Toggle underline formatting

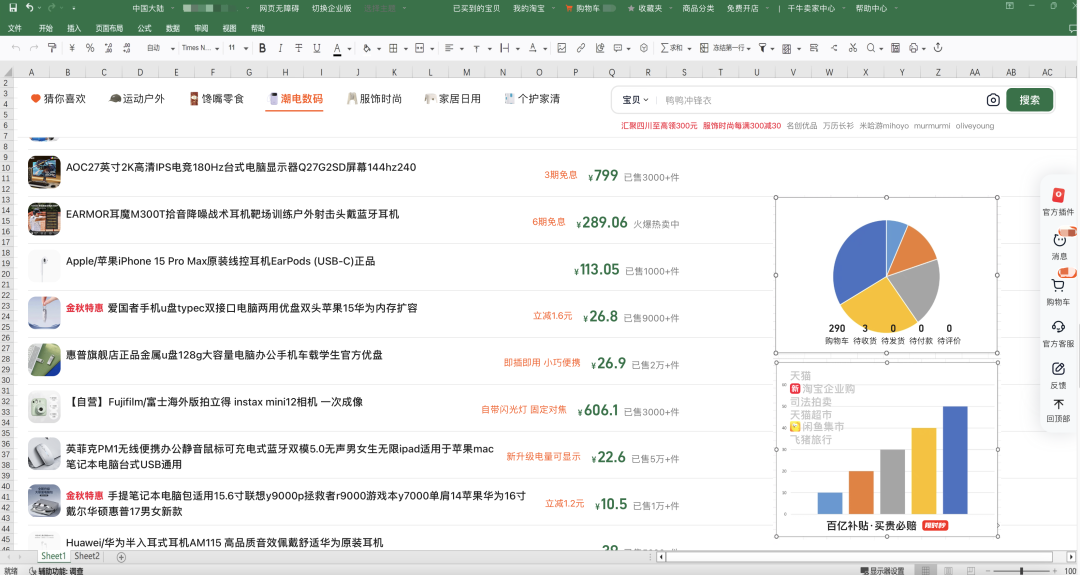[x=317, y=48]
